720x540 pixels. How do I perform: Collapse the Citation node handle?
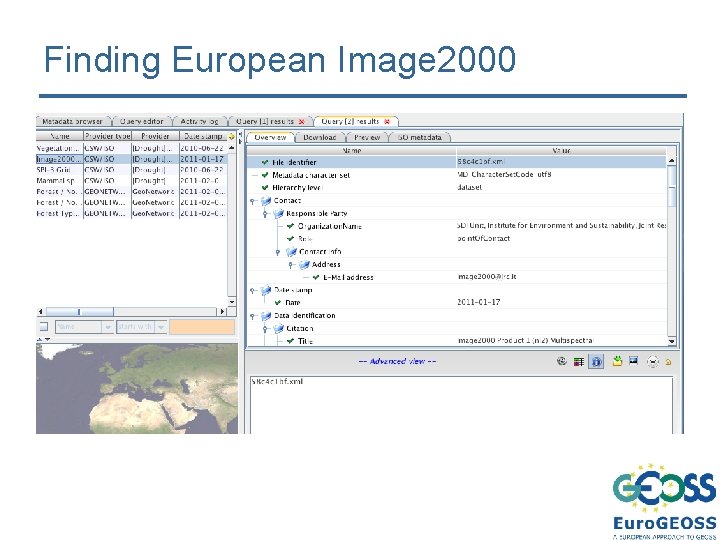point(265,328)
